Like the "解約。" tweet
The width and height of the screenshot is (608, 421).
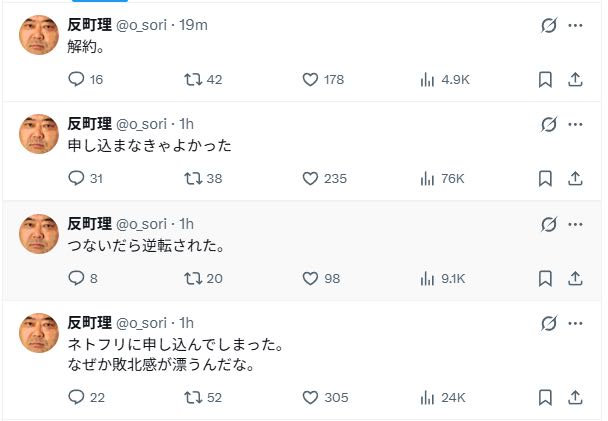[x=310, y=80]
